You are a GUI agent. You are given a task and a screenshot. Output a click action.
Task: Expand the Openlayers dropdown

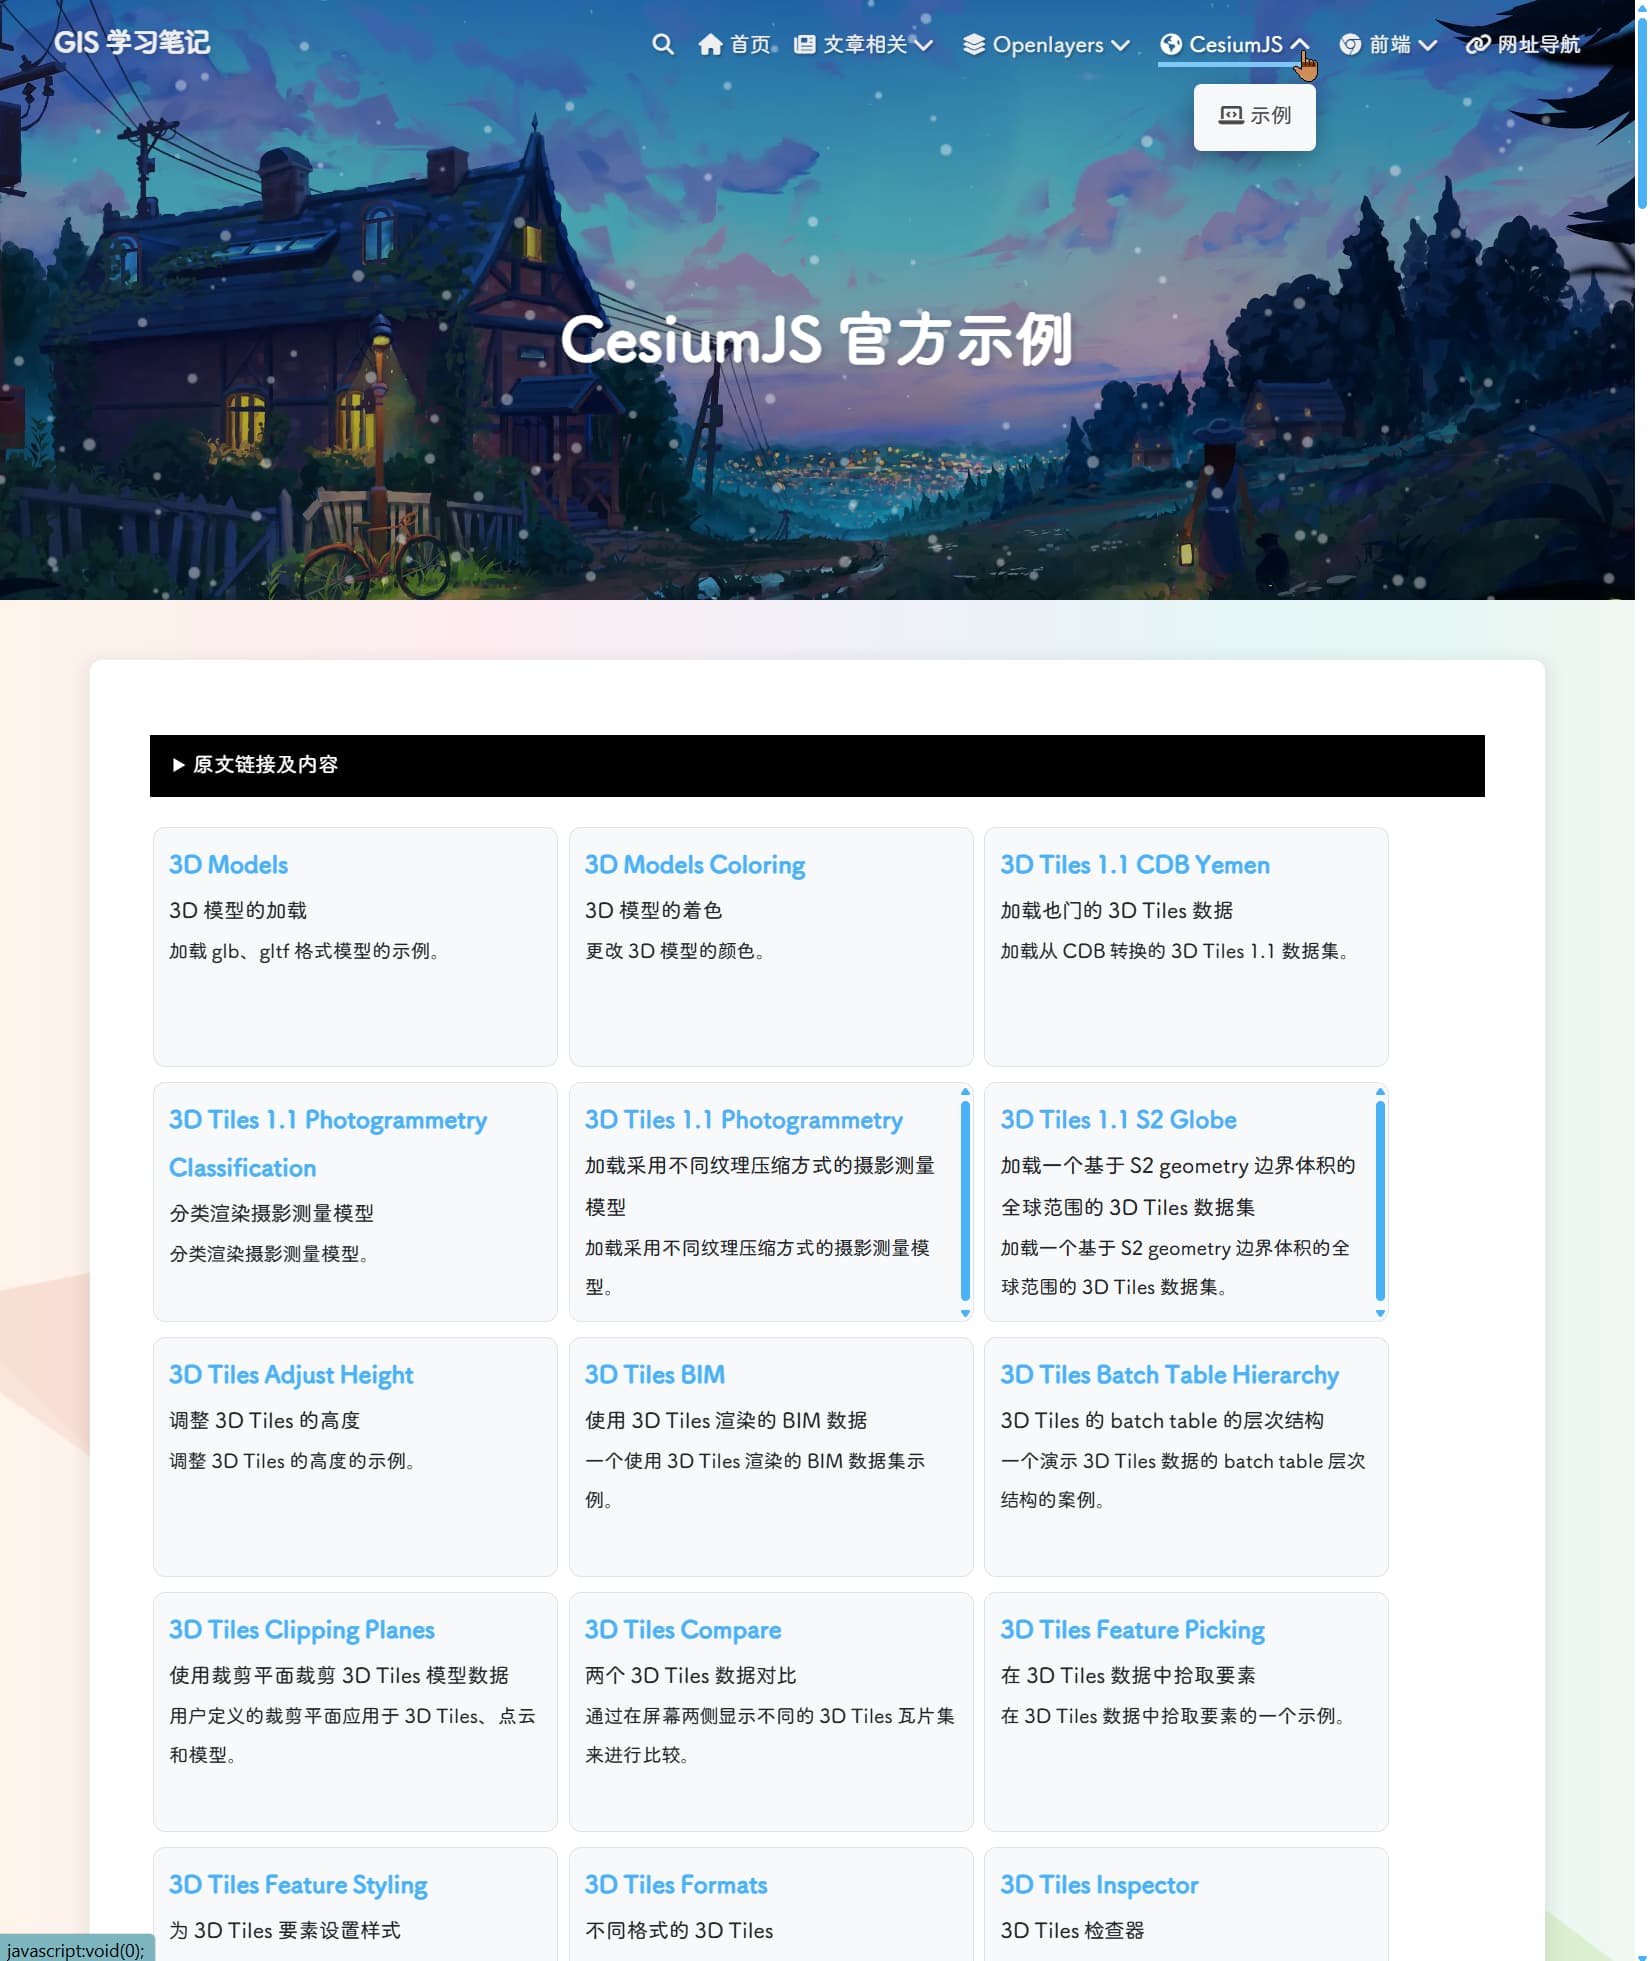pos(1048,44)
